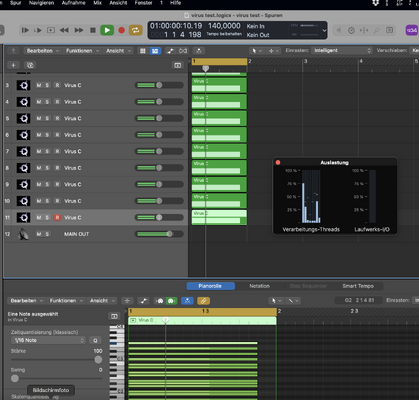Open pointer tool menu in piano roll

point(276,301)
